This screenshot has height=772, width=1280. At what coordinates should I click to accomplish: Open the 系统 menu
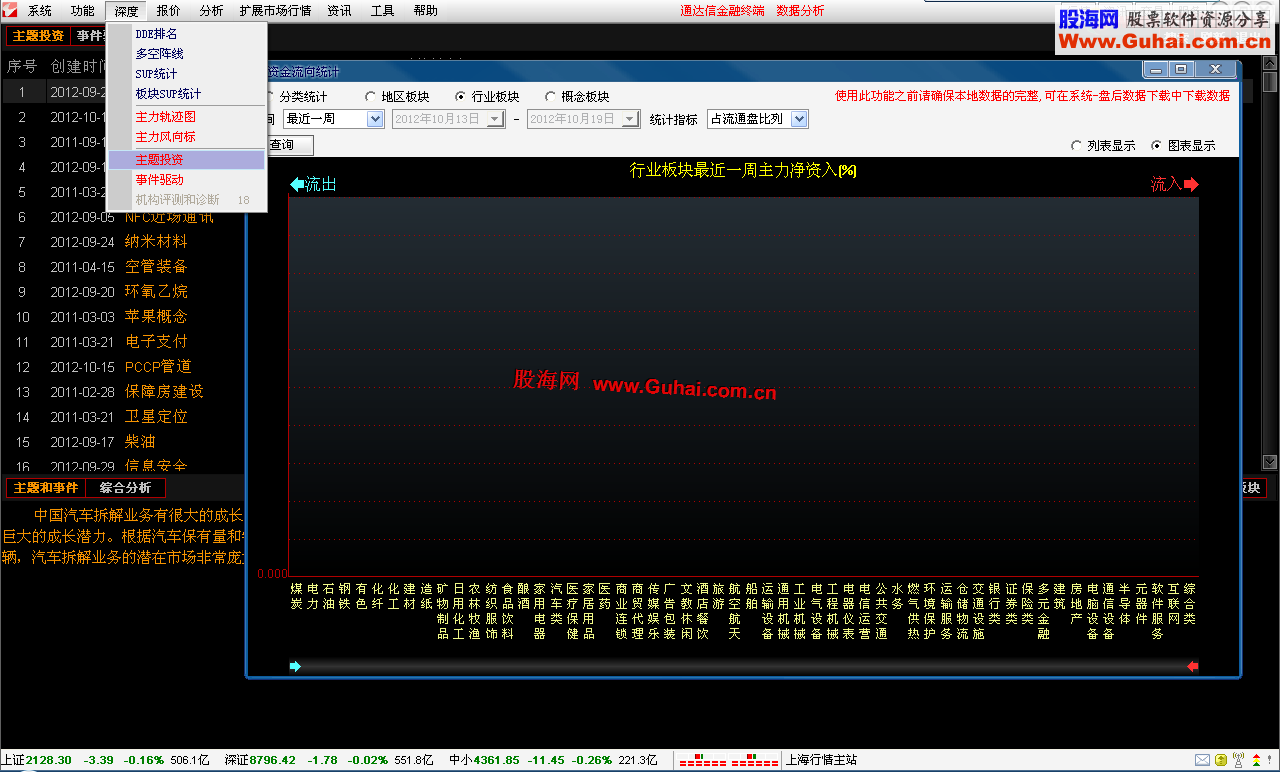tap(40, 11)
